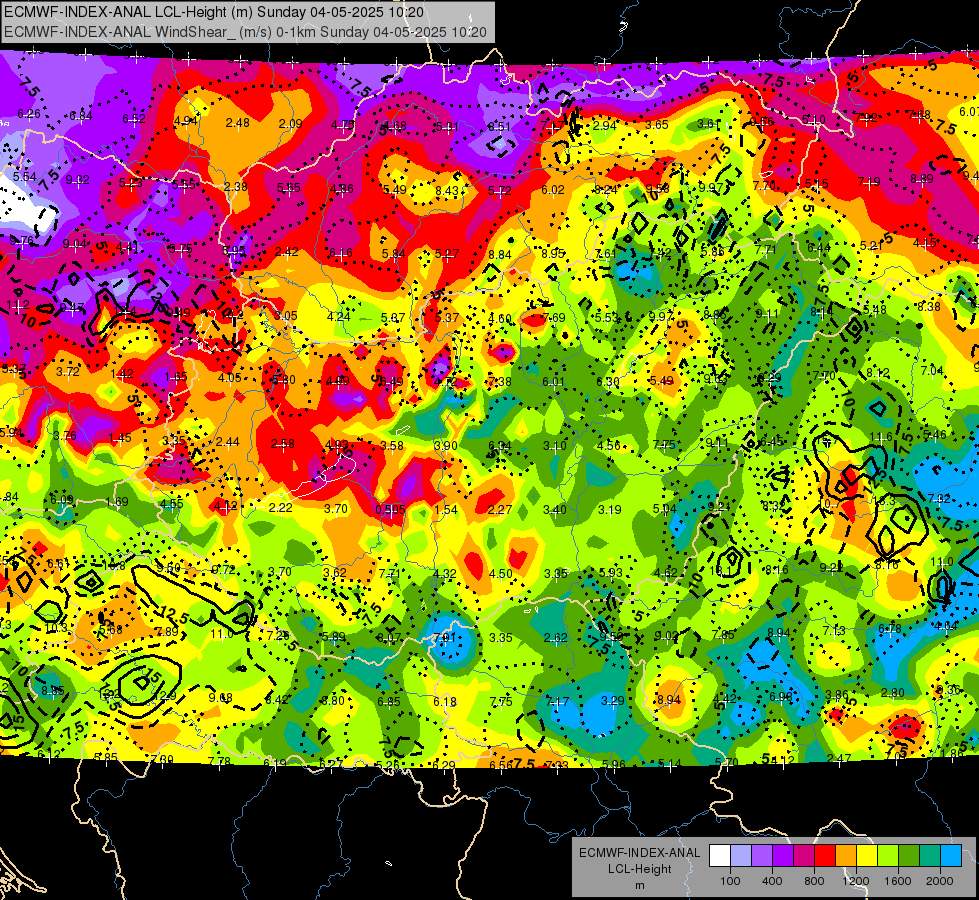
Task: Click the wind shear value '2.62'
Action: (556, 638)
